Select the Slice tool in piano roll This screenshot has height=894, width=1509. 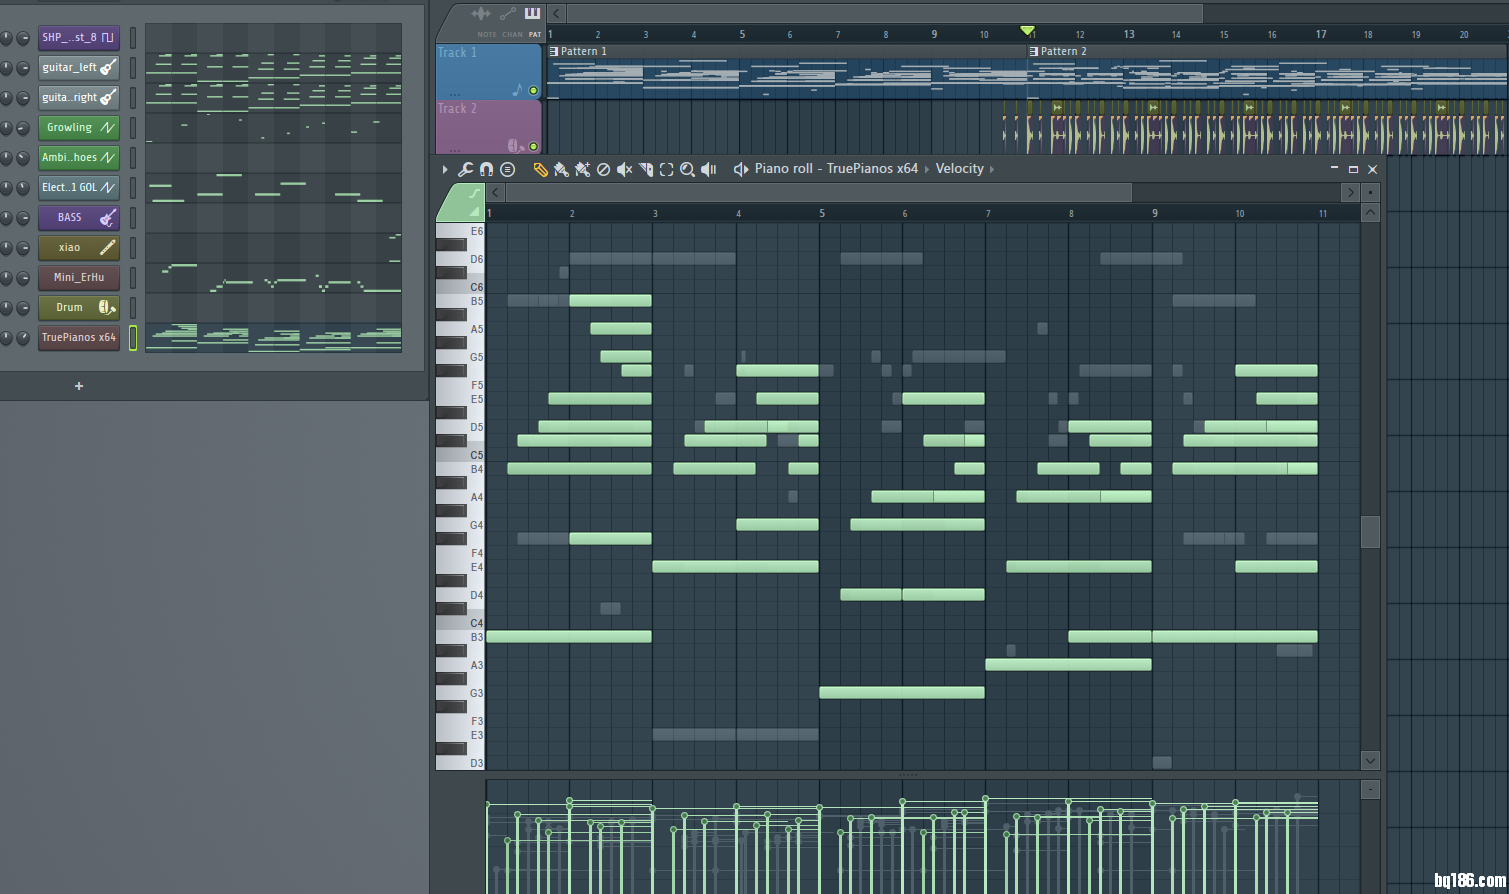(646, 169)
